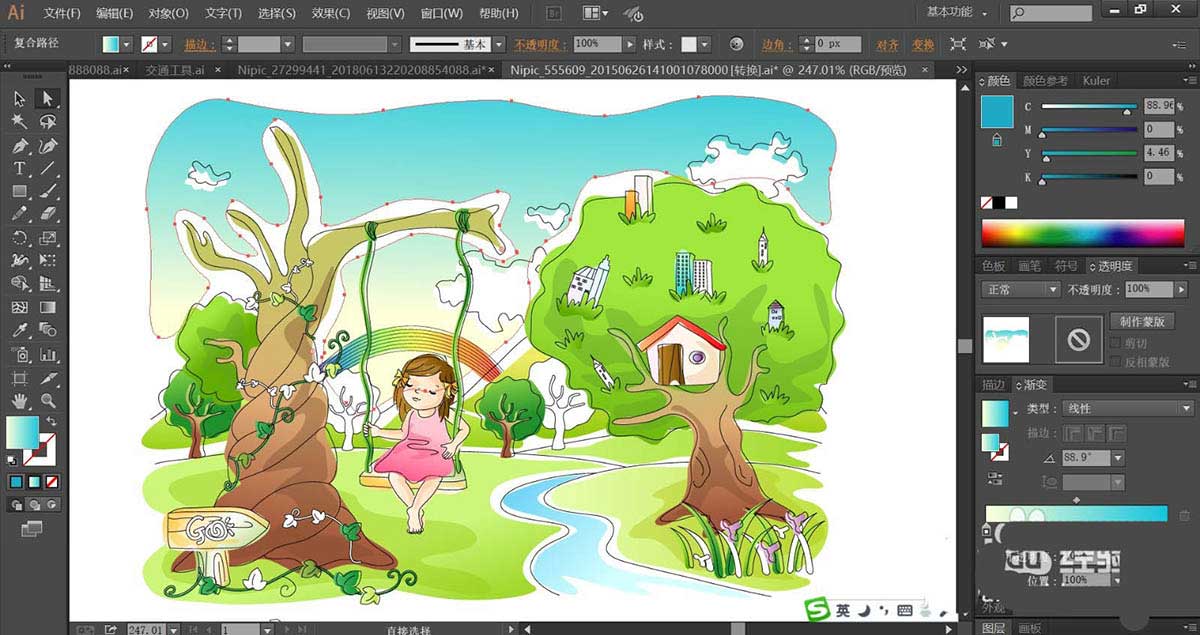The height and width of the screenshot is (635, 1200).
Task: Expand the opacity 100% arrow in control bar
Action: 629,44
